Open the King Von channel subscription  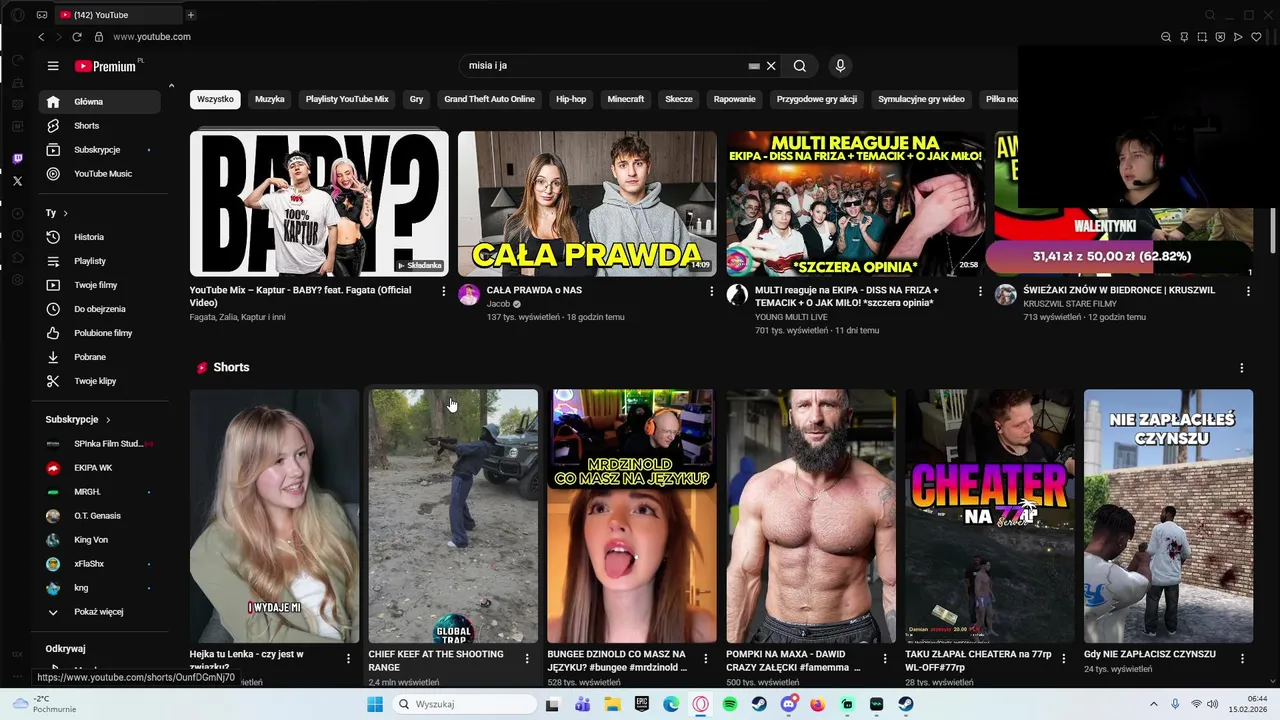pos(99,540)
